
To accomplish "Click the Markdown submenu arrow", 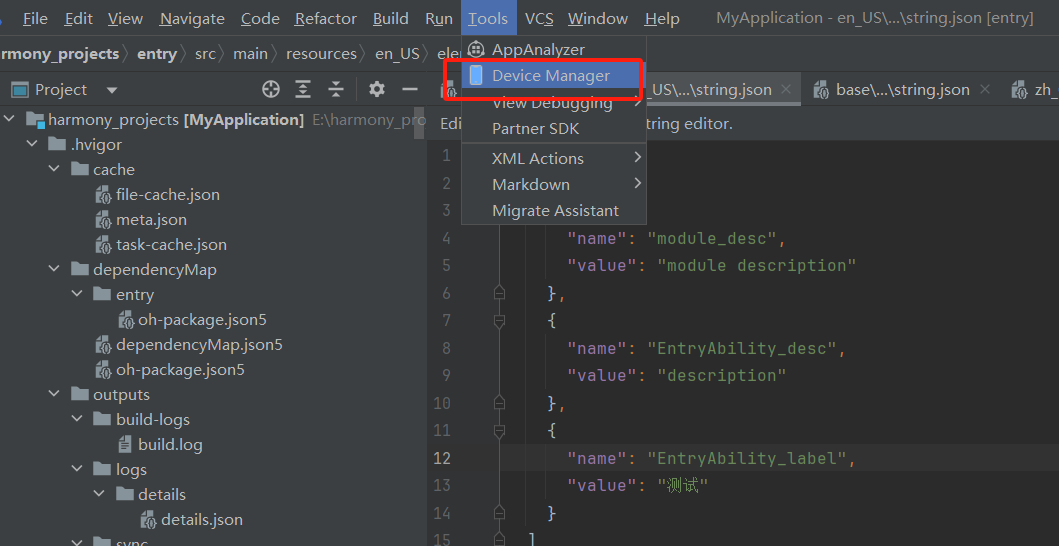I will coord(638,184).
